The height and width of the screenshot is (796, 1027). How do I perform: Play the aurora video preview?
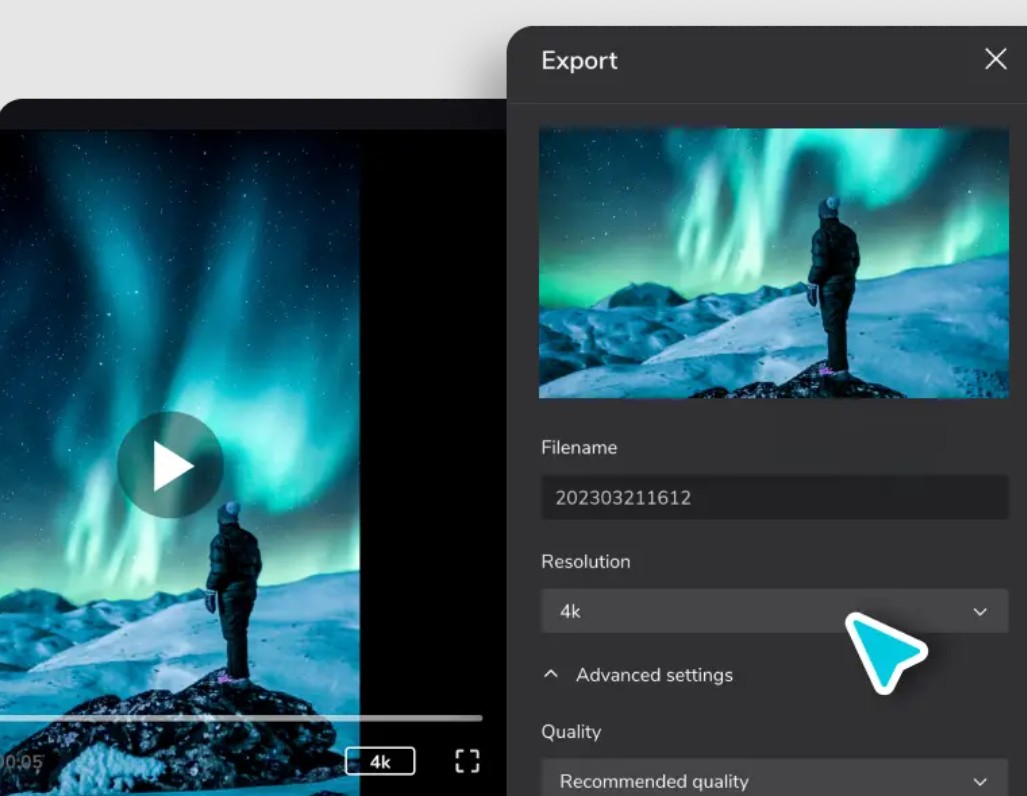[170, 465]
